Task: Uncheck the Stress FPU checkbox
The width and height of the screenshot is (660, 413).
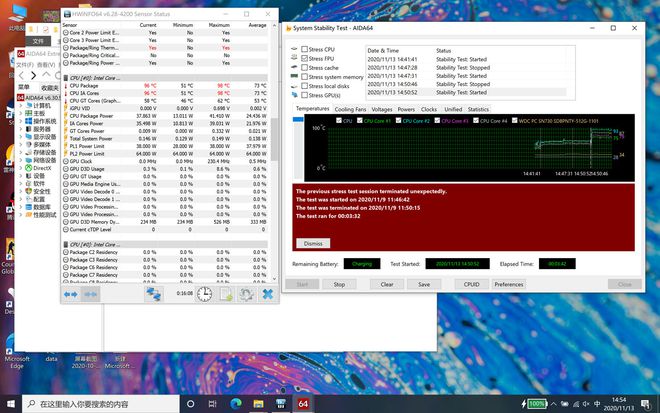Action: point(304,59)
